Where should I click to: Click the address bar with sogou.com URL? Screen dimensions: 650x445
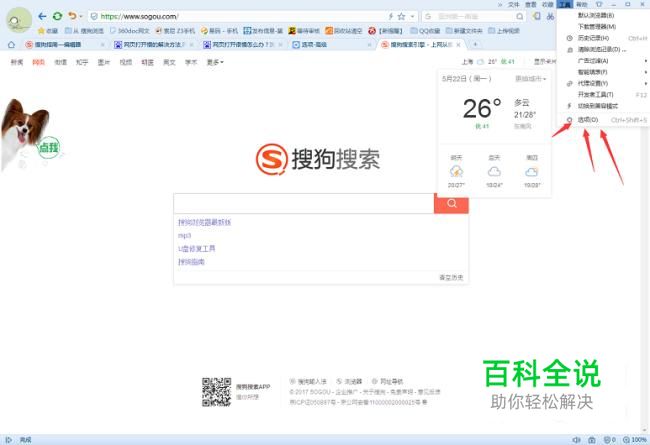click(240, 16)
